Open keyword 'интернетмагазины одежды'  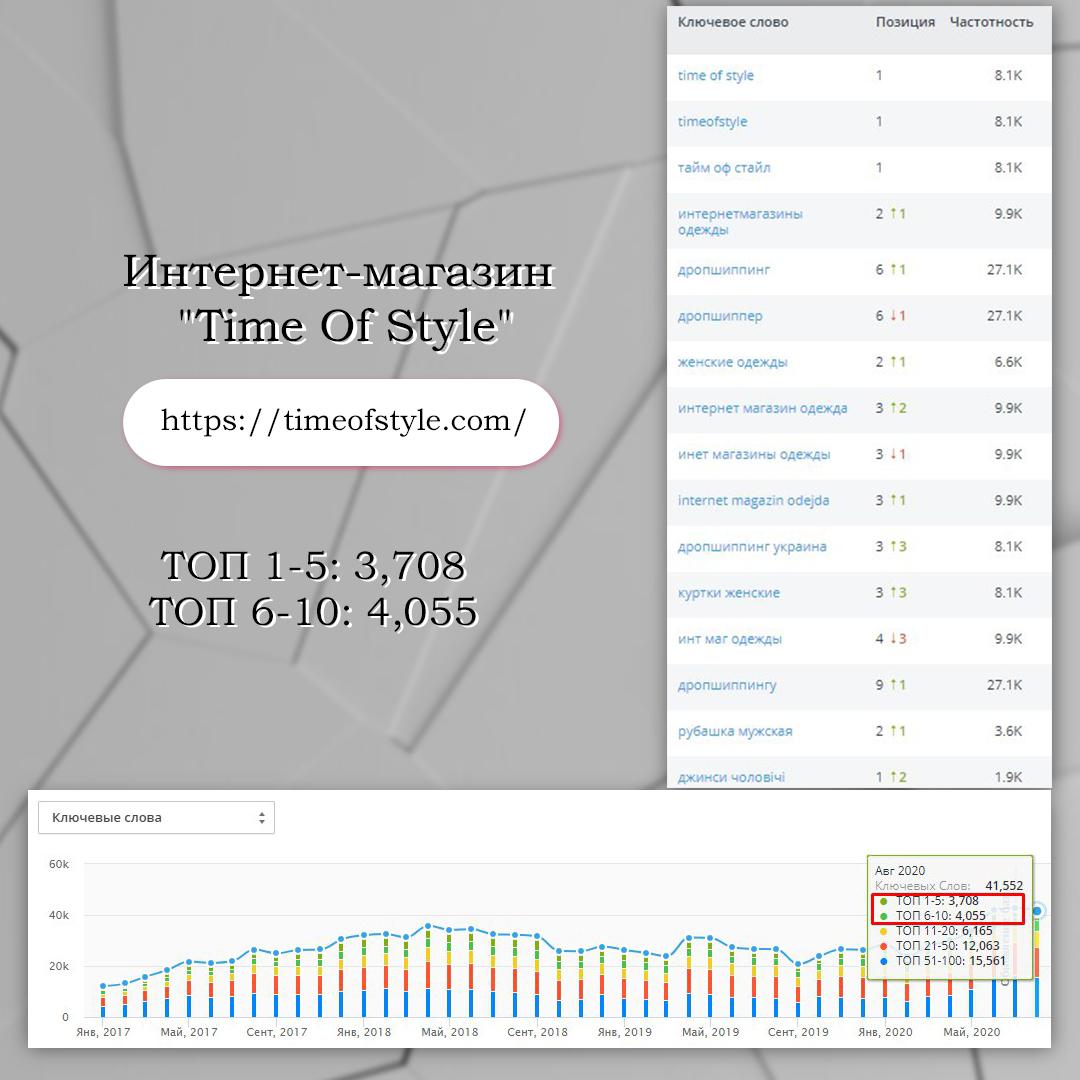[740, 221]
